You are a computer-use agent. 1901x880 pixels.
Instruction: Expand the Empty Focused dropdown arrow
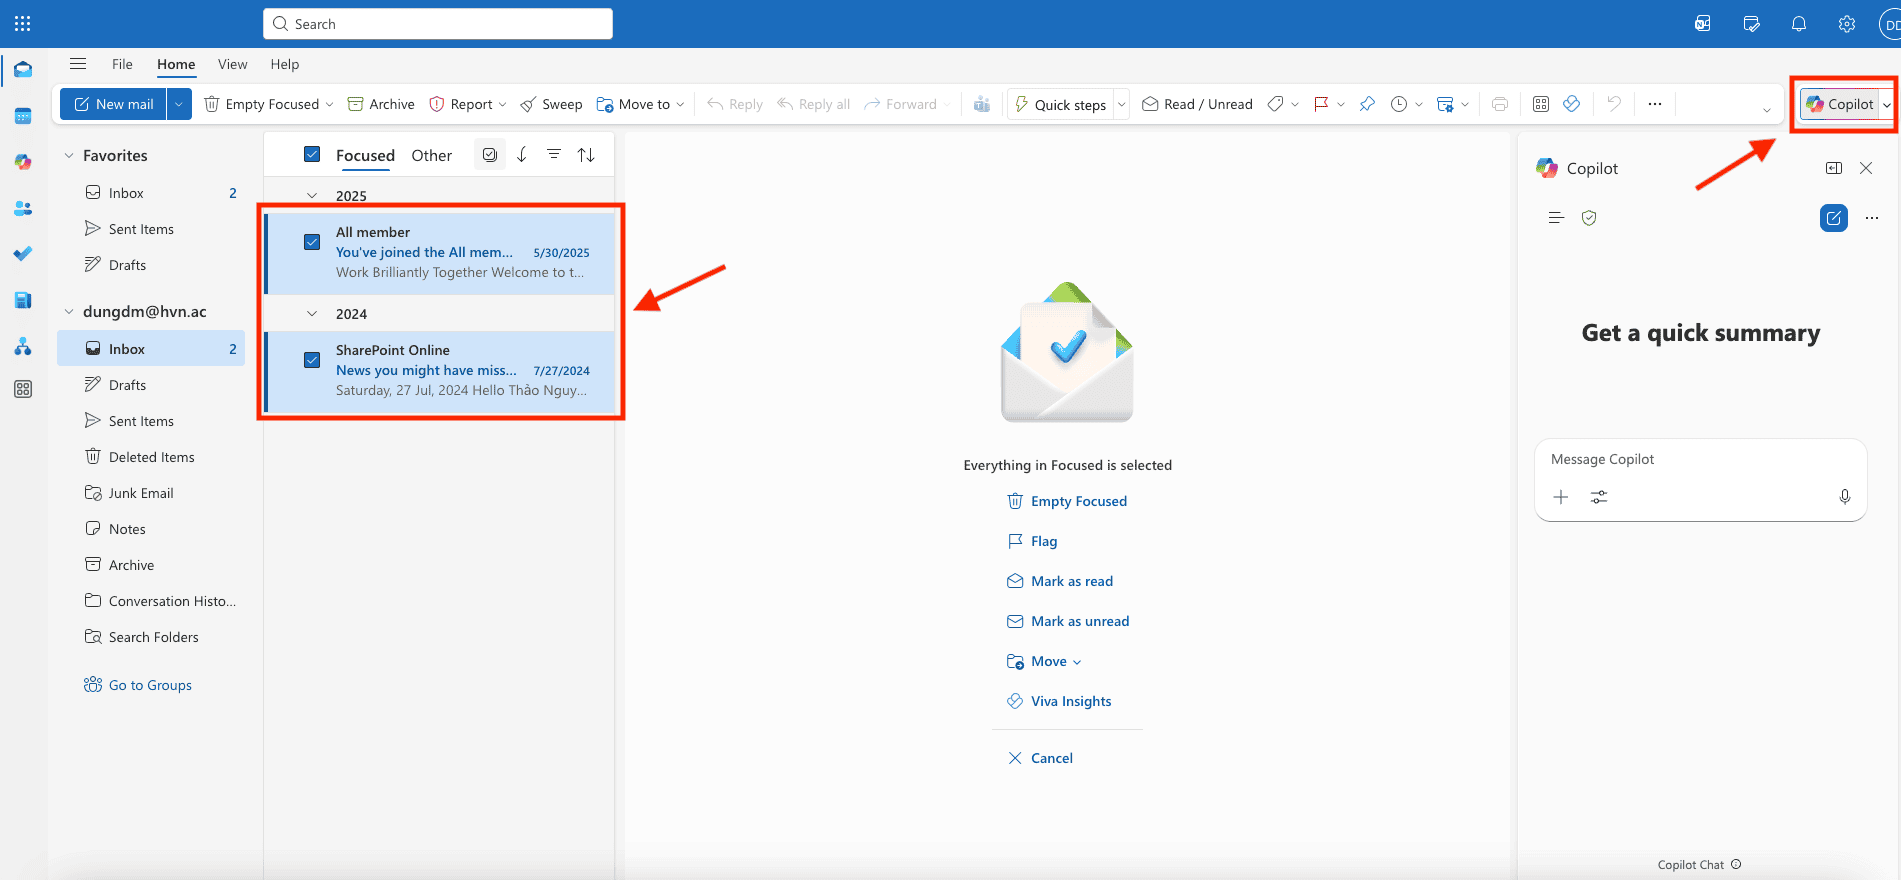coord(330,104)
